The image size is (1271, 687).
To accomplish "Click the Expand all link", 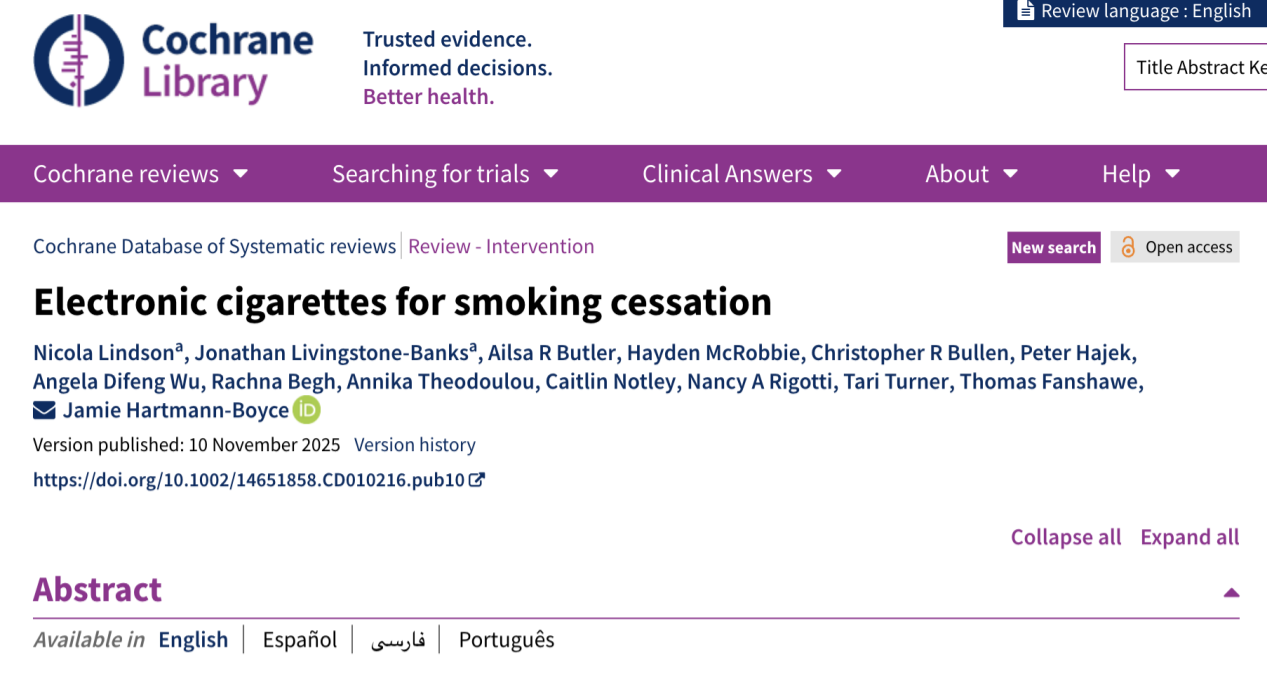I will [x=1189, y=537].
